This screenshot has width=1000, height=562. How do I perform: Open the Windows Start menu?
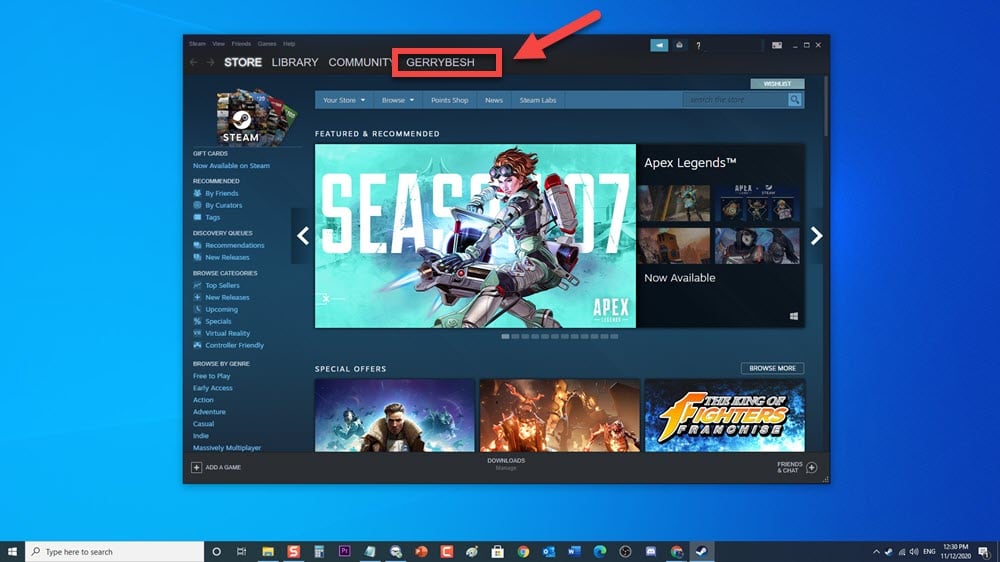coord(12,552)
